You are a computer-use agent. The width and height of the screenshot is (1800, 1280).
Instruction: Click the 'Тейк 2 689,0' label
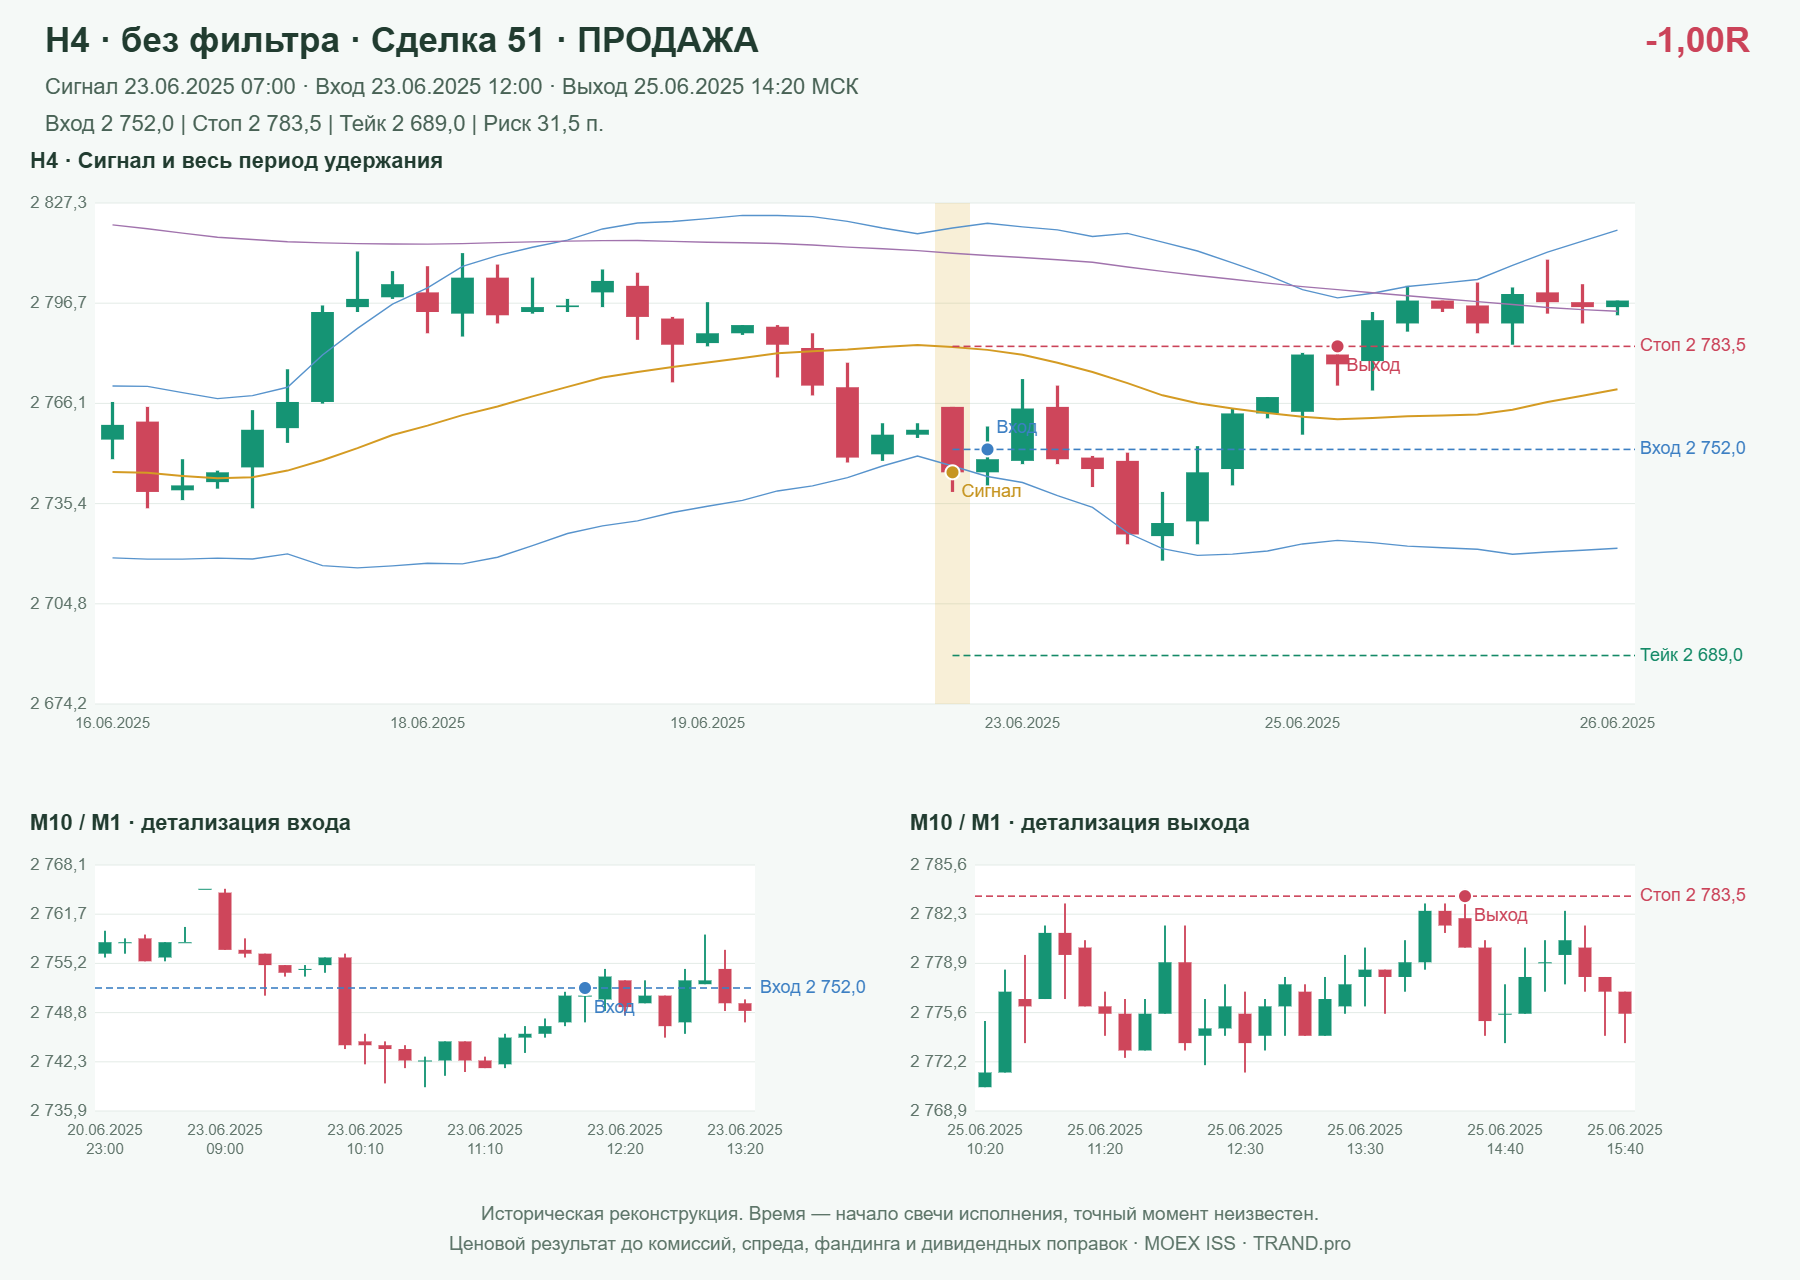(1691, 655)
